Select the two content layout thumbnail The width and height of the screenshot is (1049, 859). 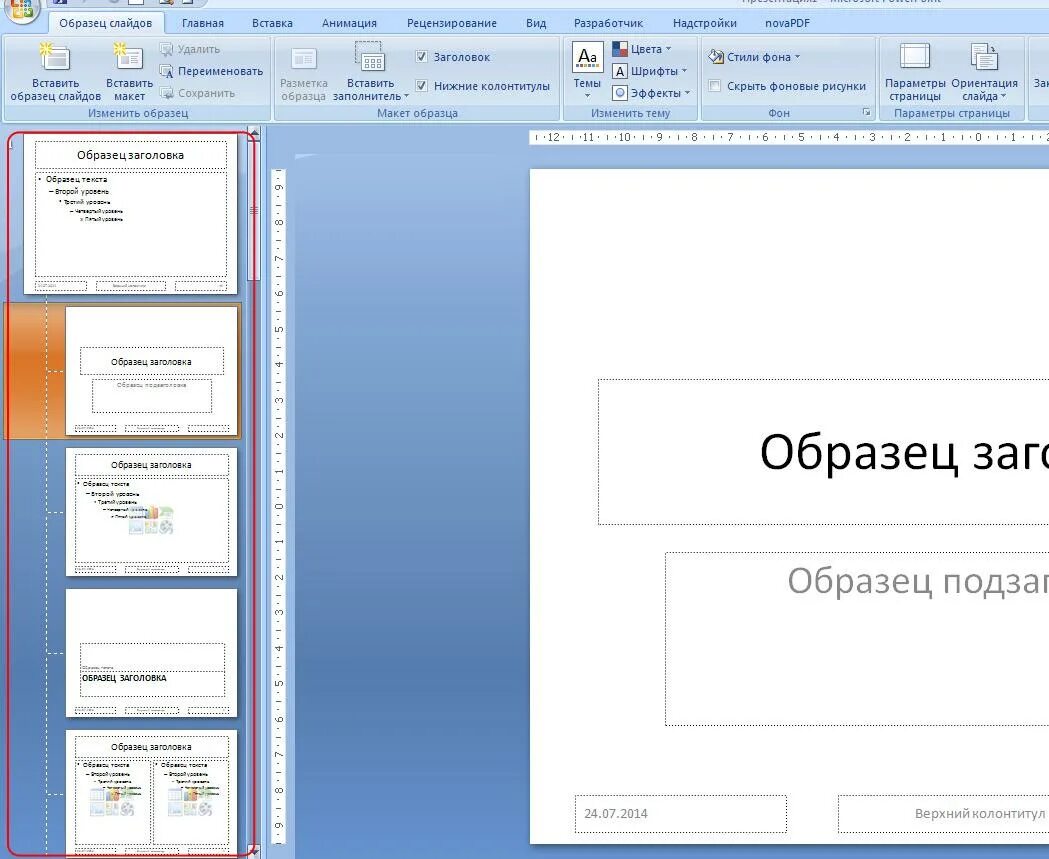(x=151, y=793)
